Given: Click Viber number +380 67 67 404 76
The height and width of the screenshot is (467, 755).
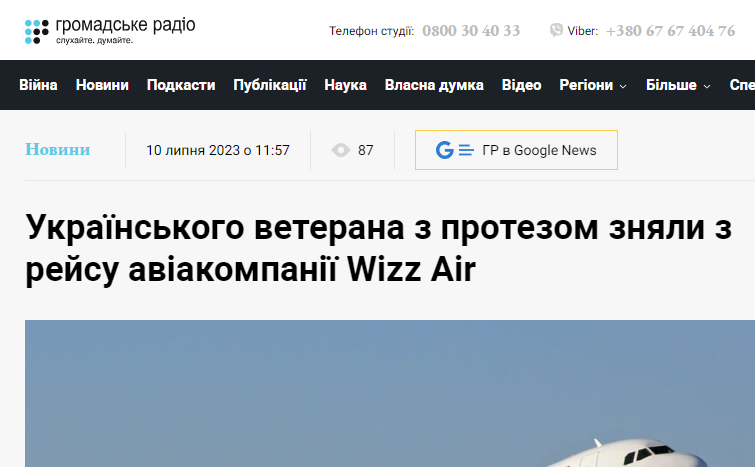Looking at the screenshot, I should (670, 31).
